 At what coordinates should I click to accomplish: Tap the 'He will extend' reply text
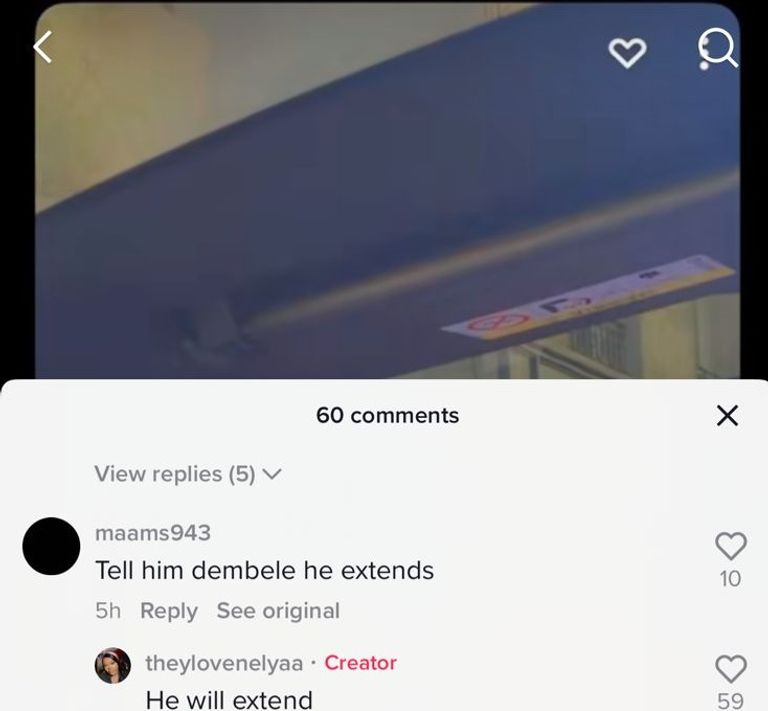[229, 699]
